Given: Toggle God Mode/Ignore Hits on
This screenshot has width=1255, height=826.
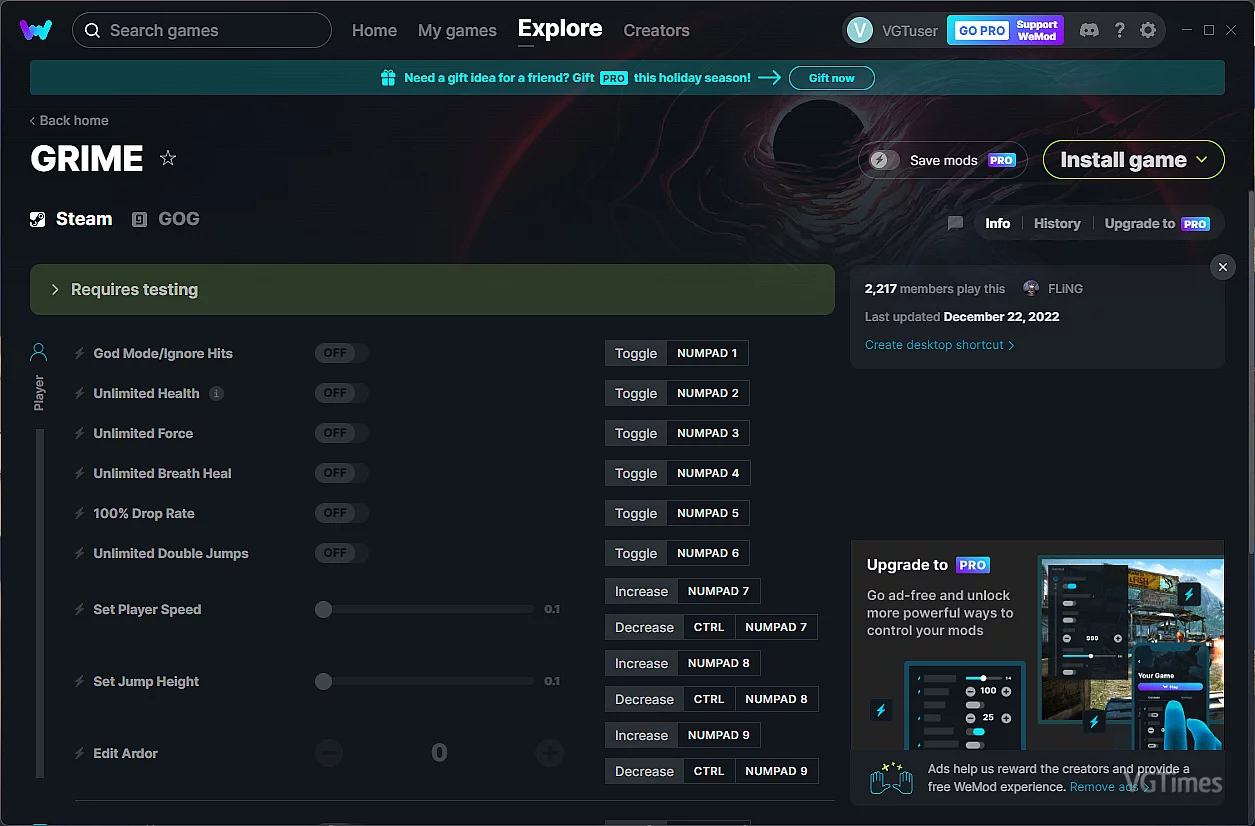Looking at the screenshot, I should [x=342, y=353].
